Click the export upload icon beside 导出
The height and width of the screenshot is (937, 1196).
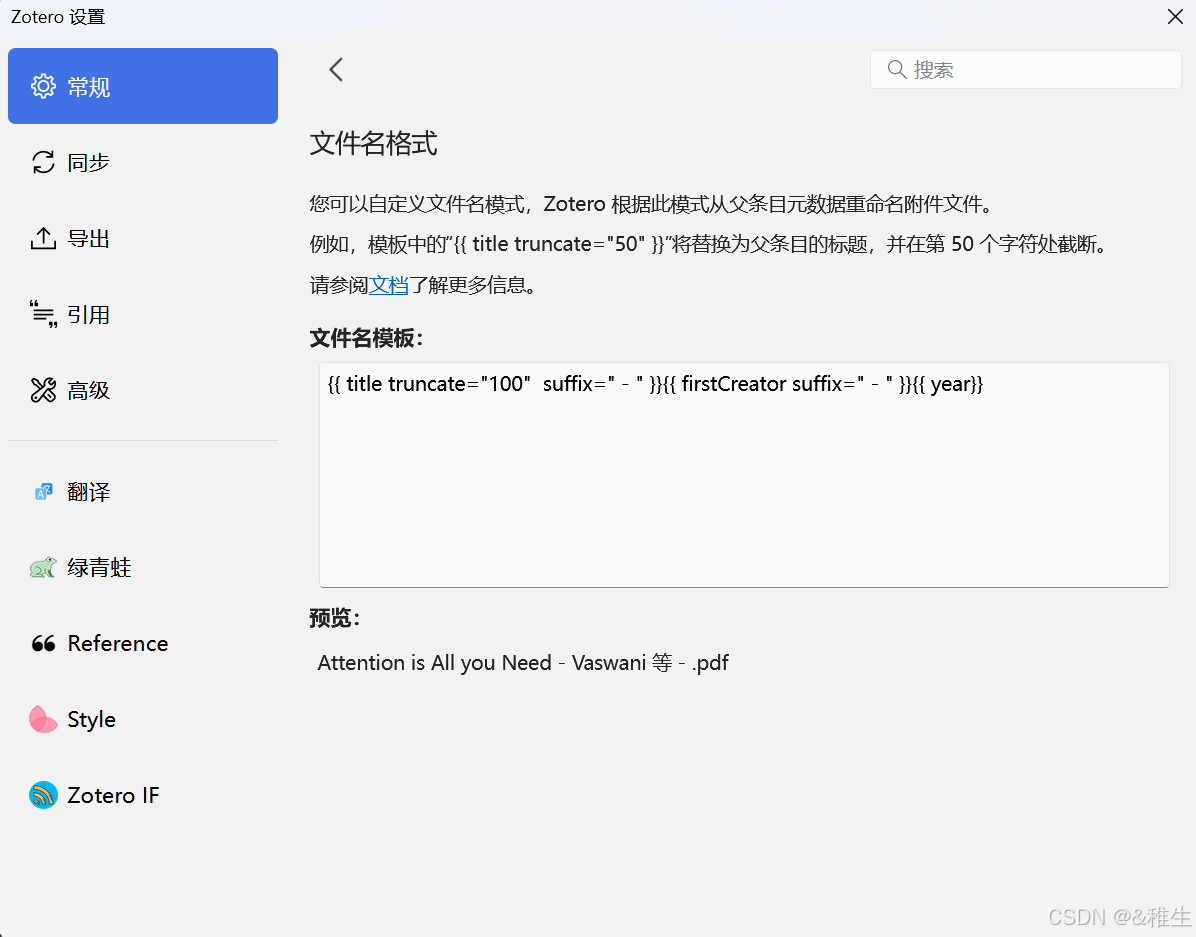43,238
